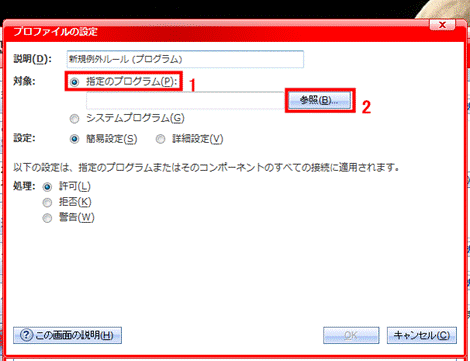Select the 許可(L) action radio
Viewport: 470px width, 361px height.
[x=47, y=187]
